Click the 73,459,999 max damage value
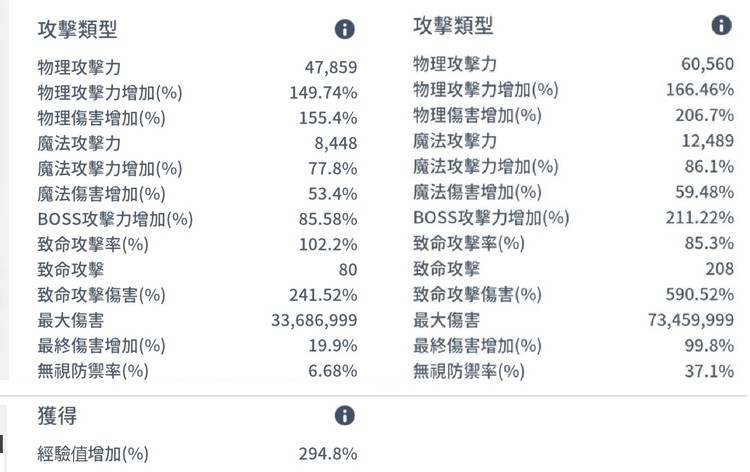This screenshot has height=472, width=750. (691, 319)
